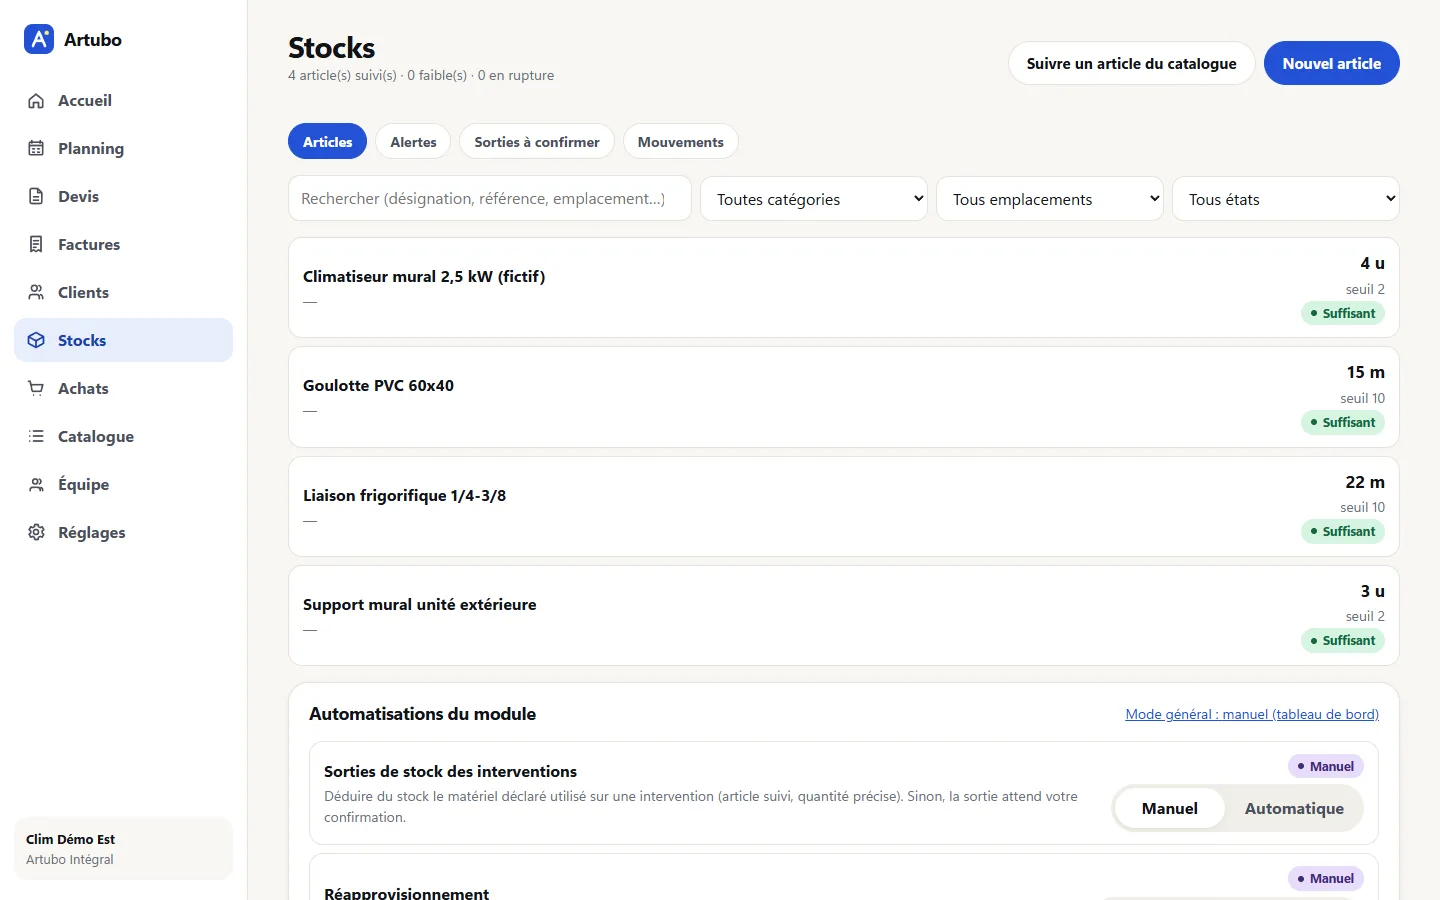
Task: Click the Accueil home icon
Action: tap(36, 100)
